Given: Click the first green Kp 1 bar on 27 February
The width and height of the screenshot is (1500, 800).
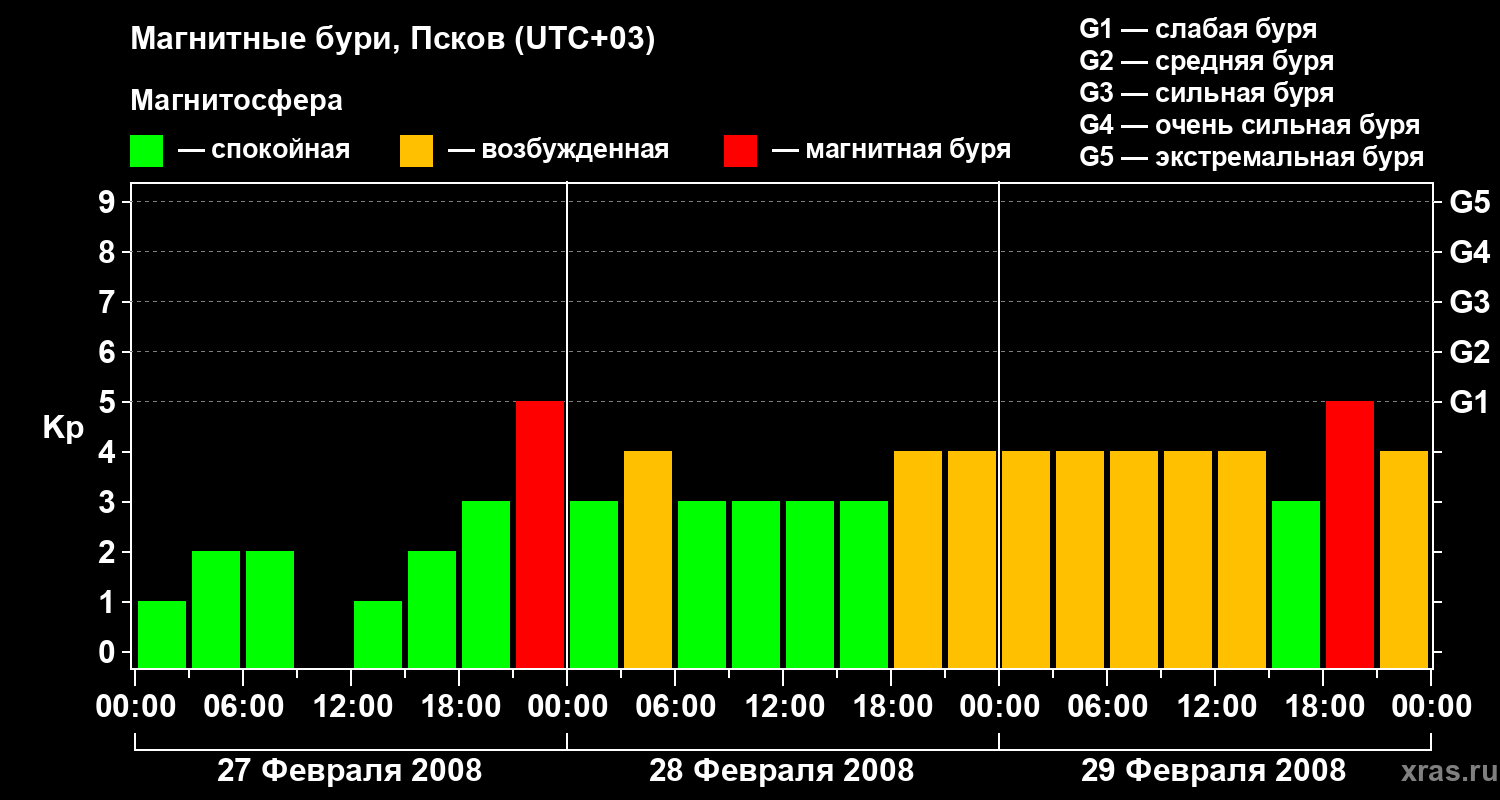Looking at the screenshot, I should pos(162,634).
